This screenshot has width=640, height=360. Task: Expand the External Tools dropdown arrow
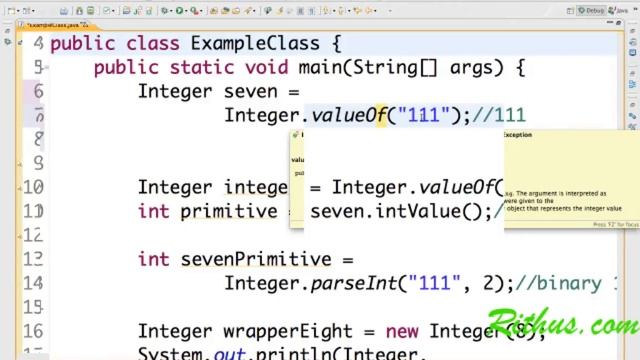202,11
